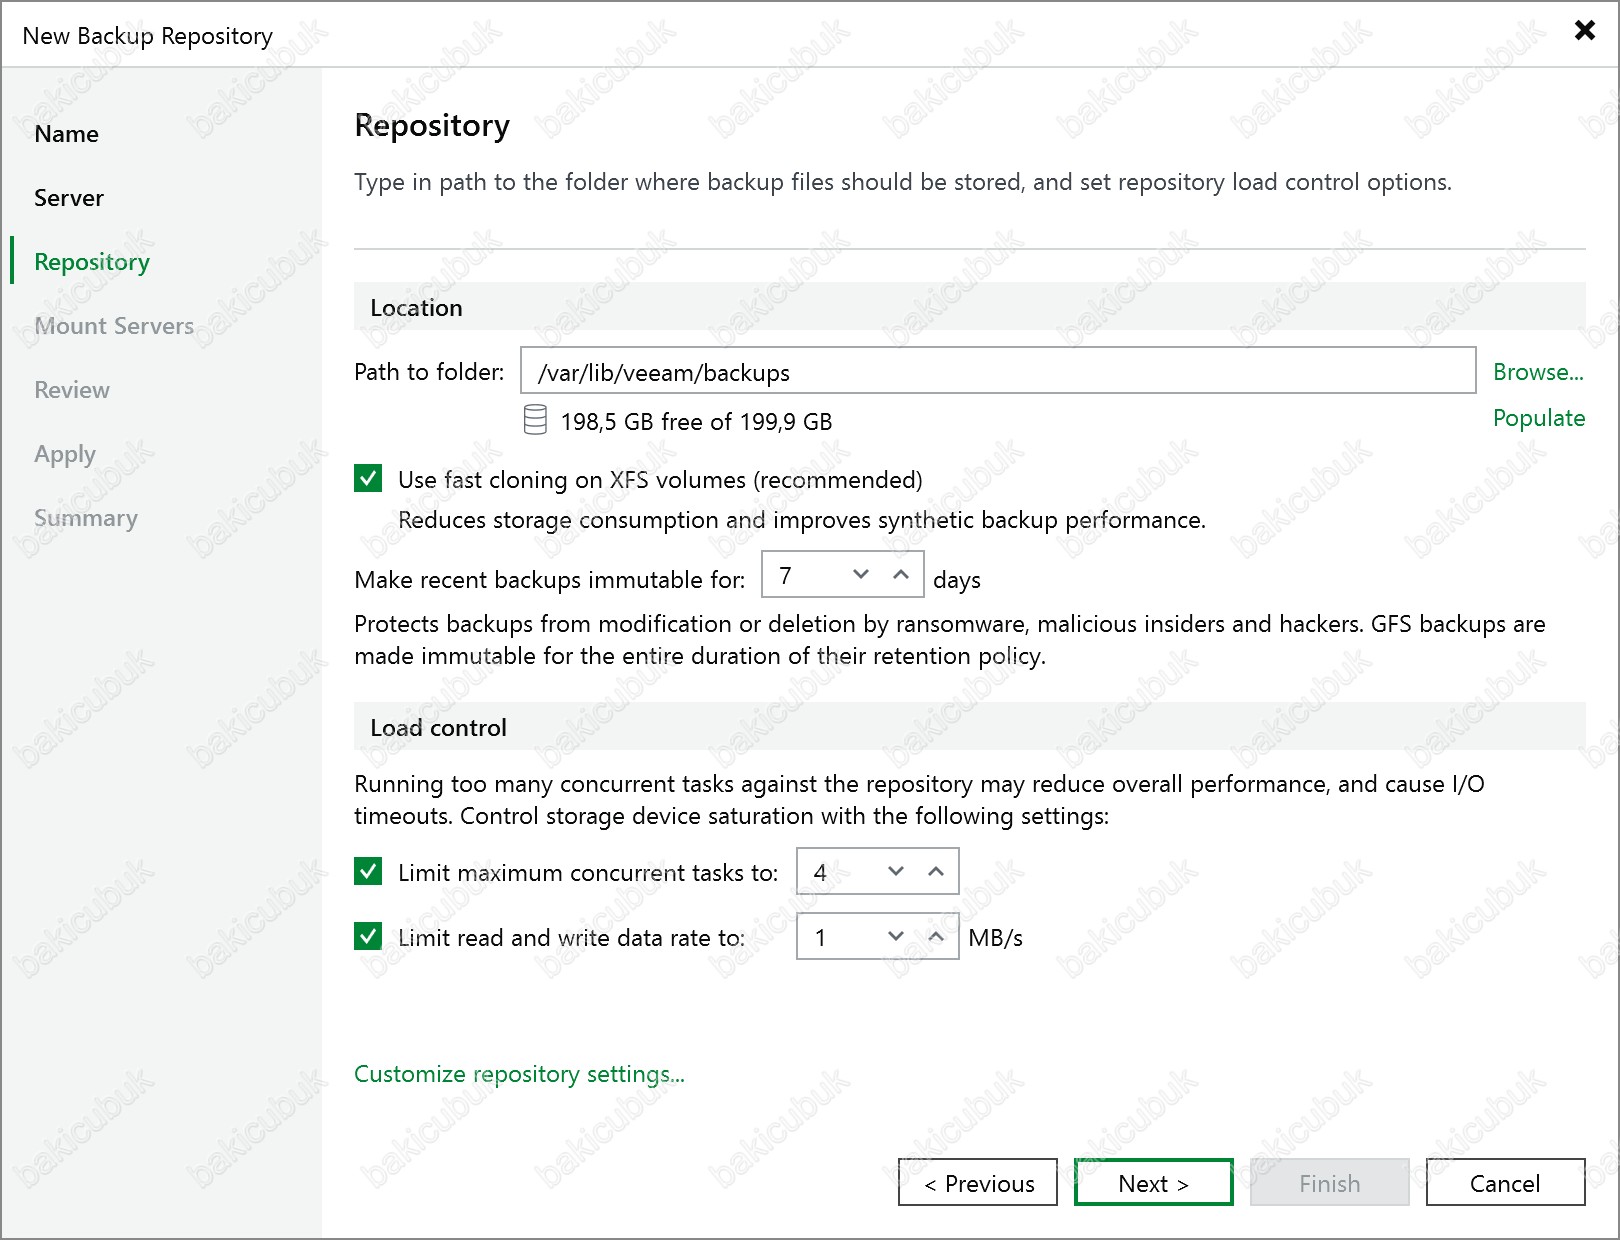1620x1240 pixels.
Task: Raise data rate limit with up arrow
Action: point(936,936)
